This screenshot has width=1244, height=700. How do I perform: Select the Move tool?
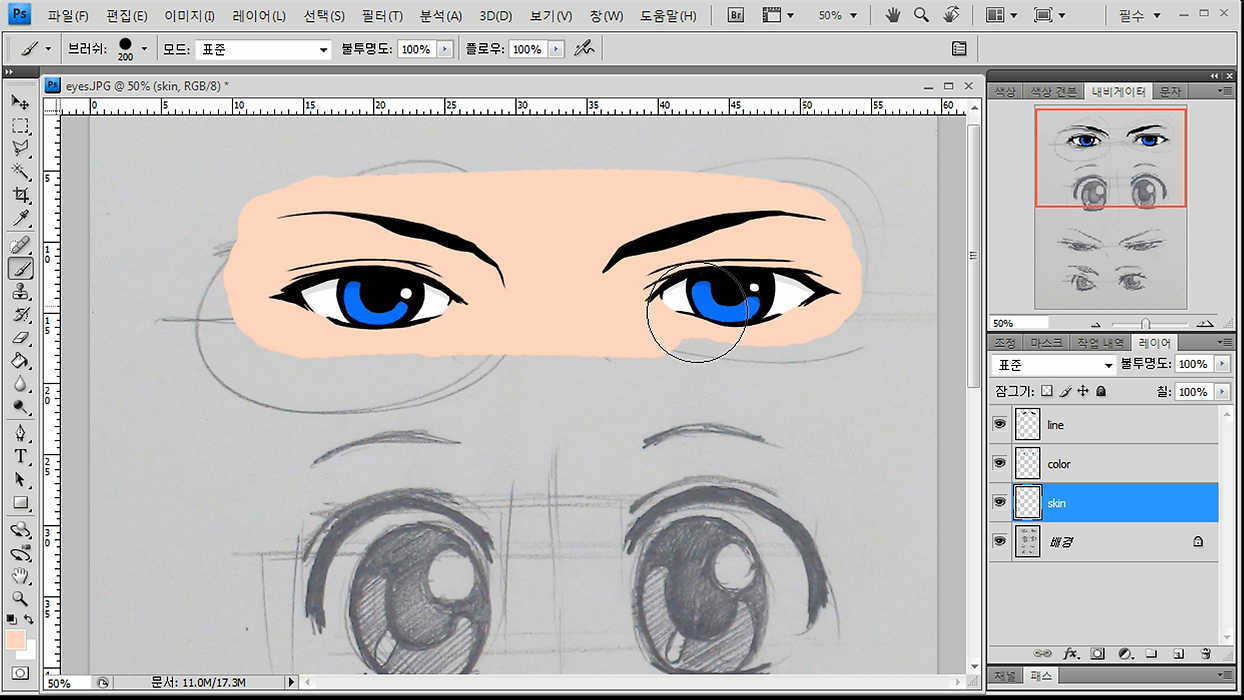point(20,102)
